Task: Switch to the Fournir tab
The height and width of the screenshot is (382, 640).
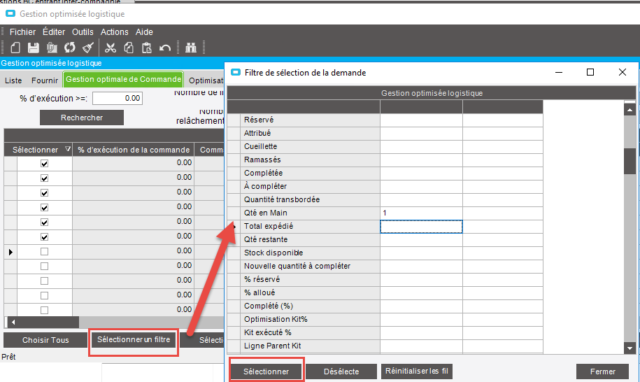Action: (x=44, y=80)
